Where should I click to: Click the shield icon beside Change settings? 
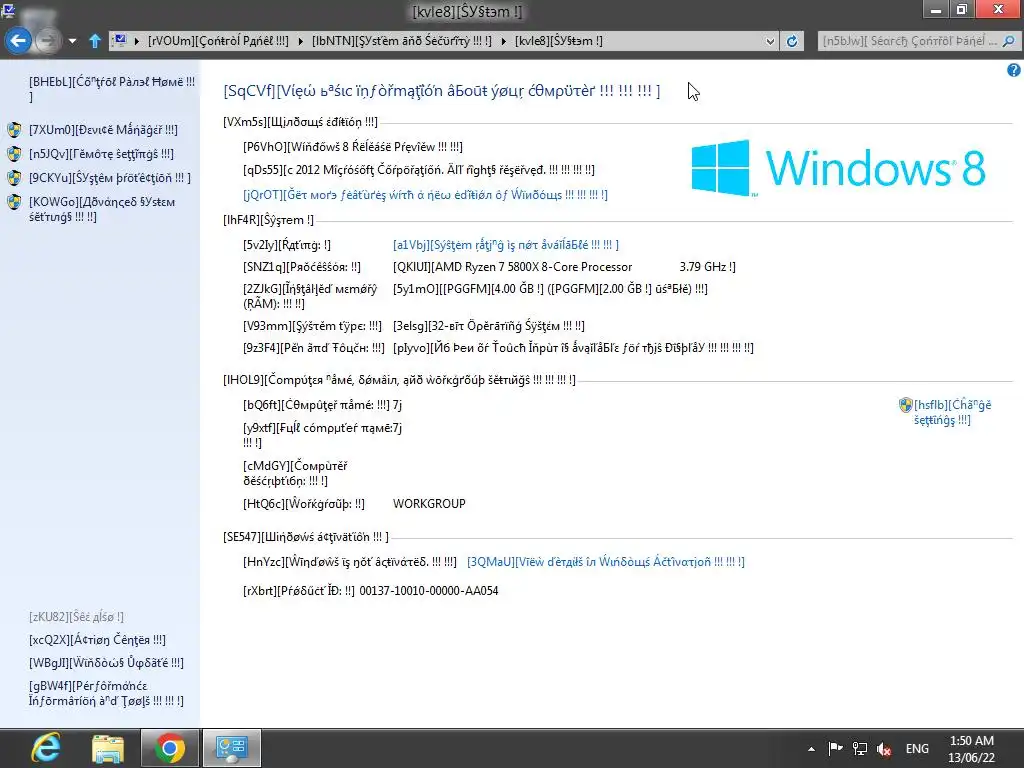905,405
